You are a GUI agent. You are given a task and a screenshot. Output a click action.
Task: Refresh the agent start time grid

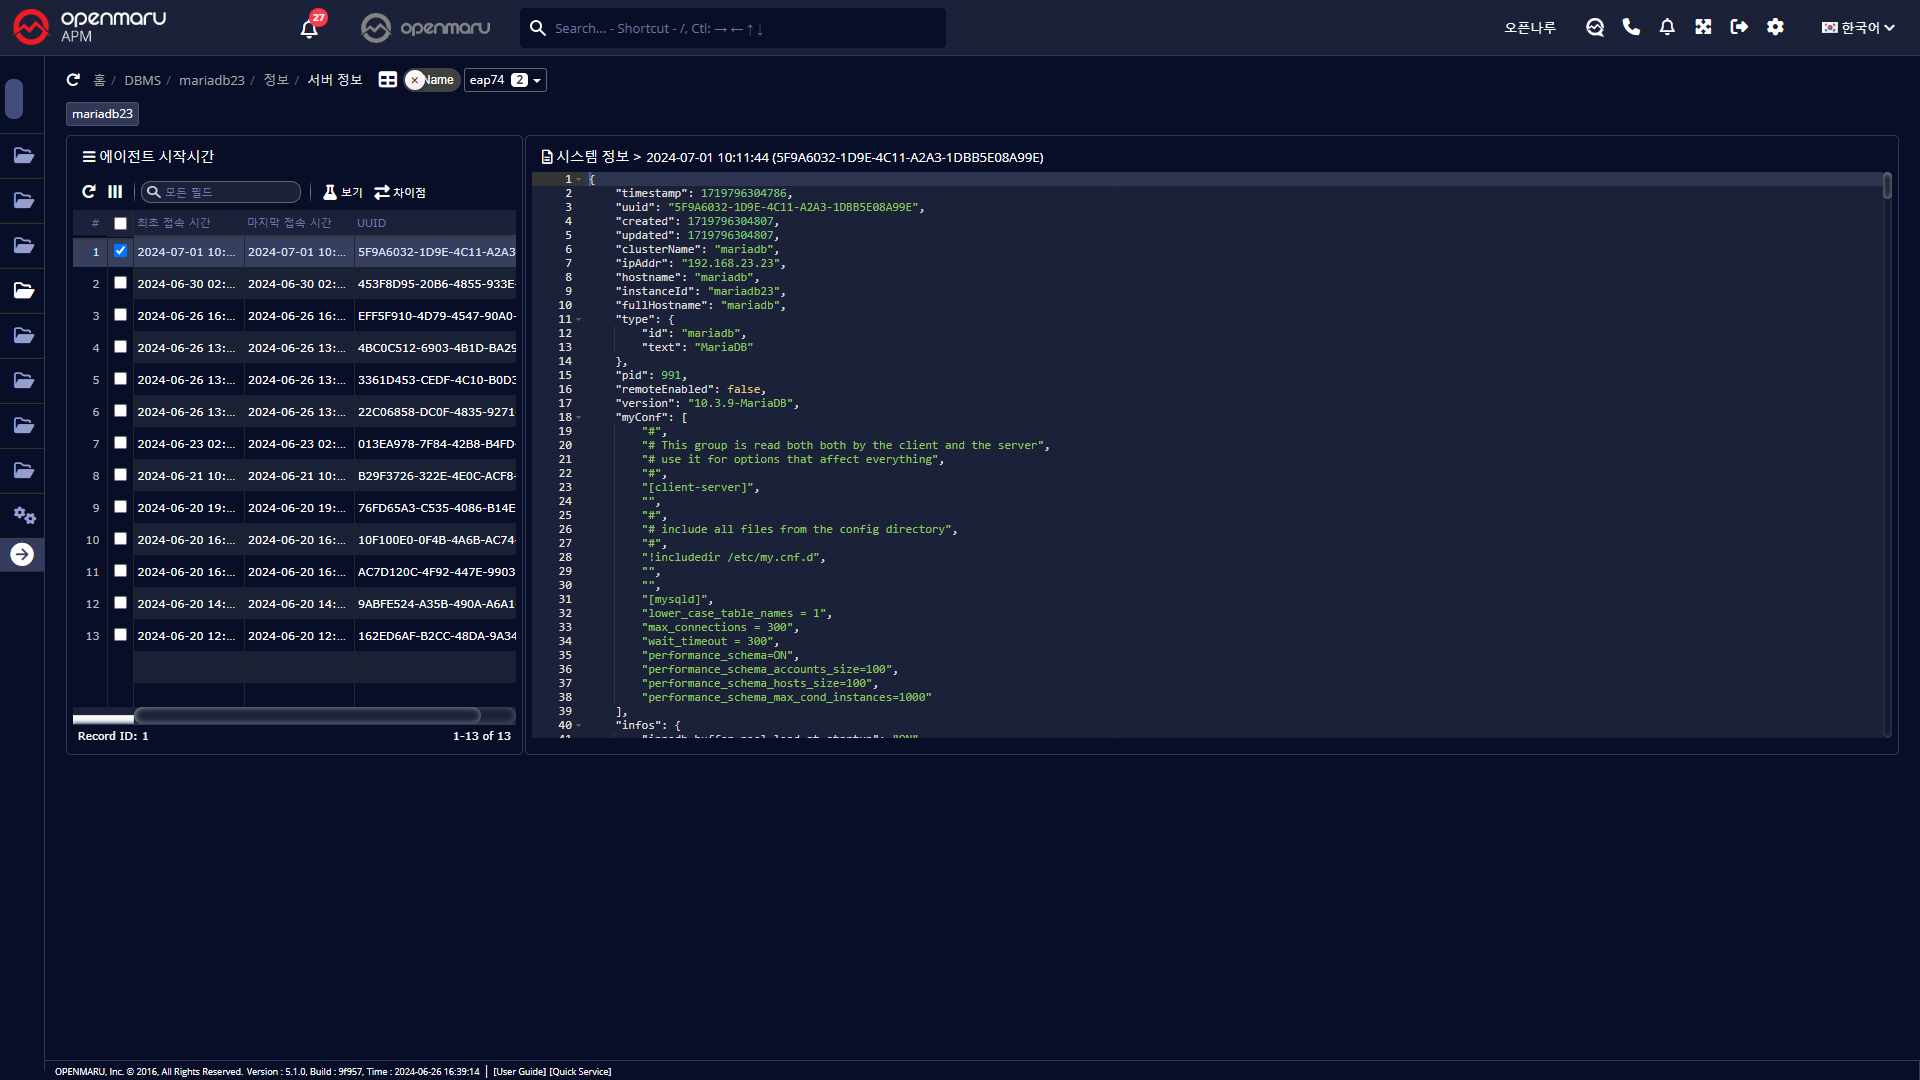point(89,192)
